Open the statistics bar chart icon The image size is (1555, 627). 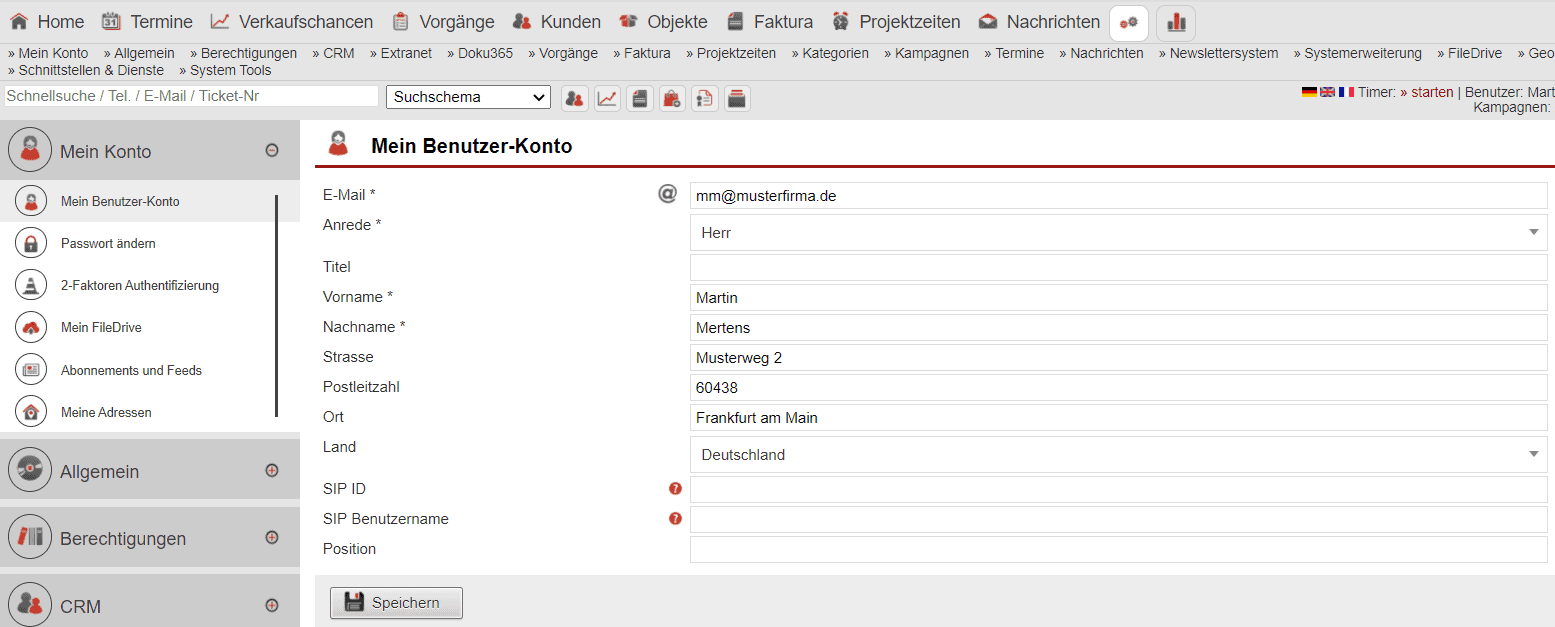(1176, 22)
